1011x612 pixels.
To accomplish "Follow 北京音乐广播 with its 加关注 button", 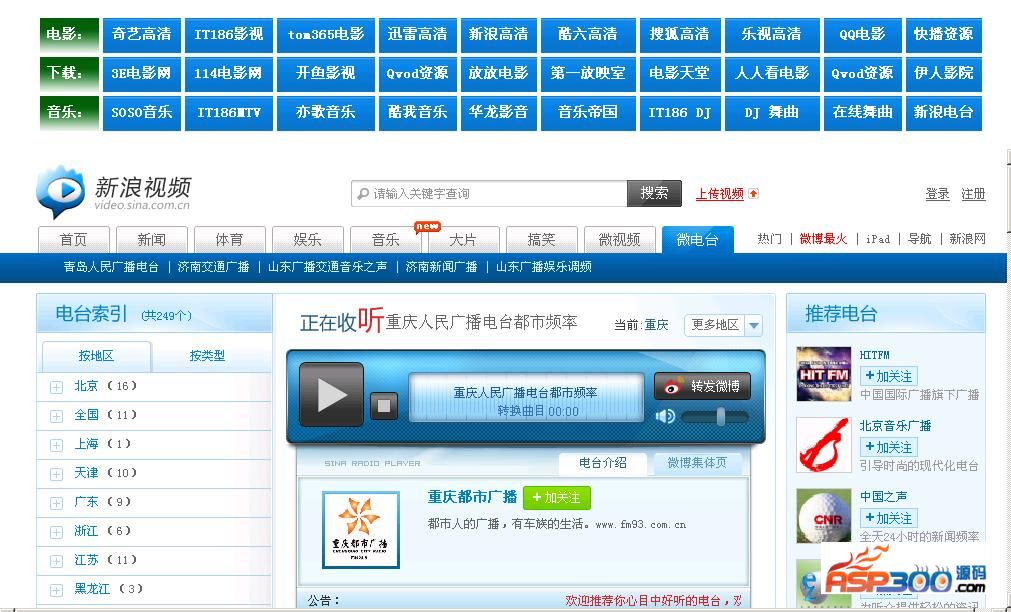I will (888, 447).
